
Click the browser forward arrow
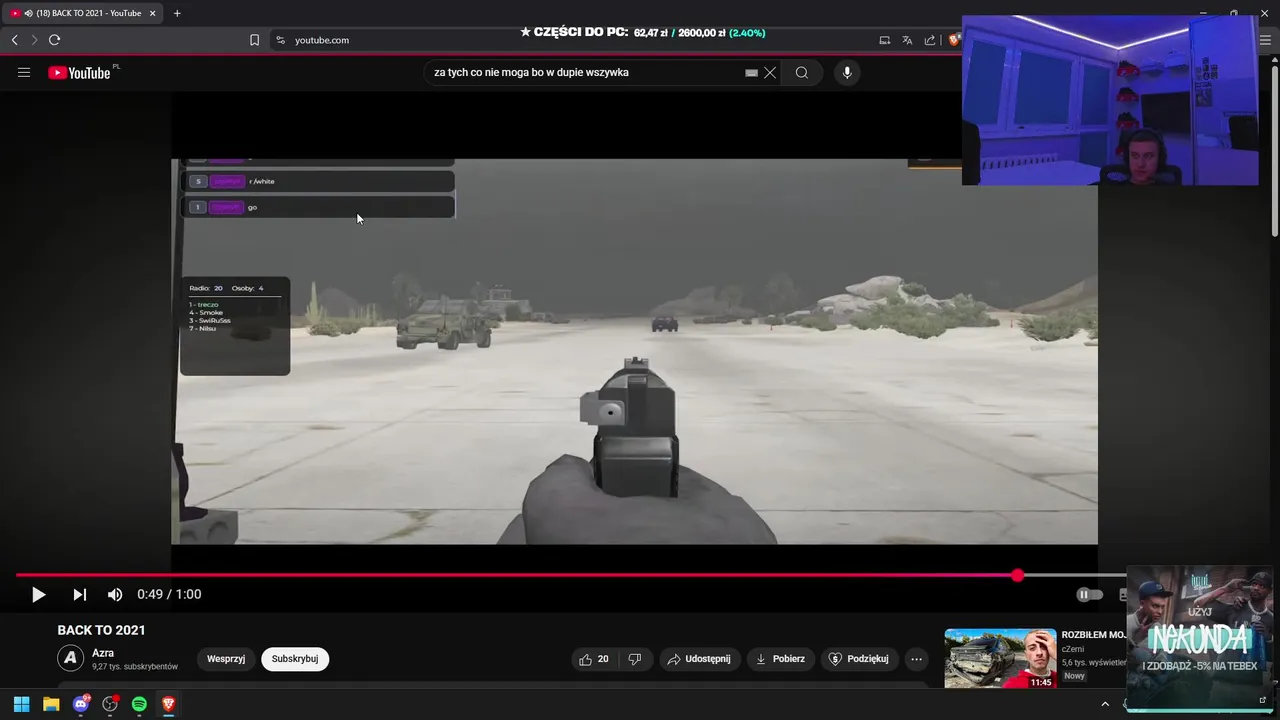[34, 40]
